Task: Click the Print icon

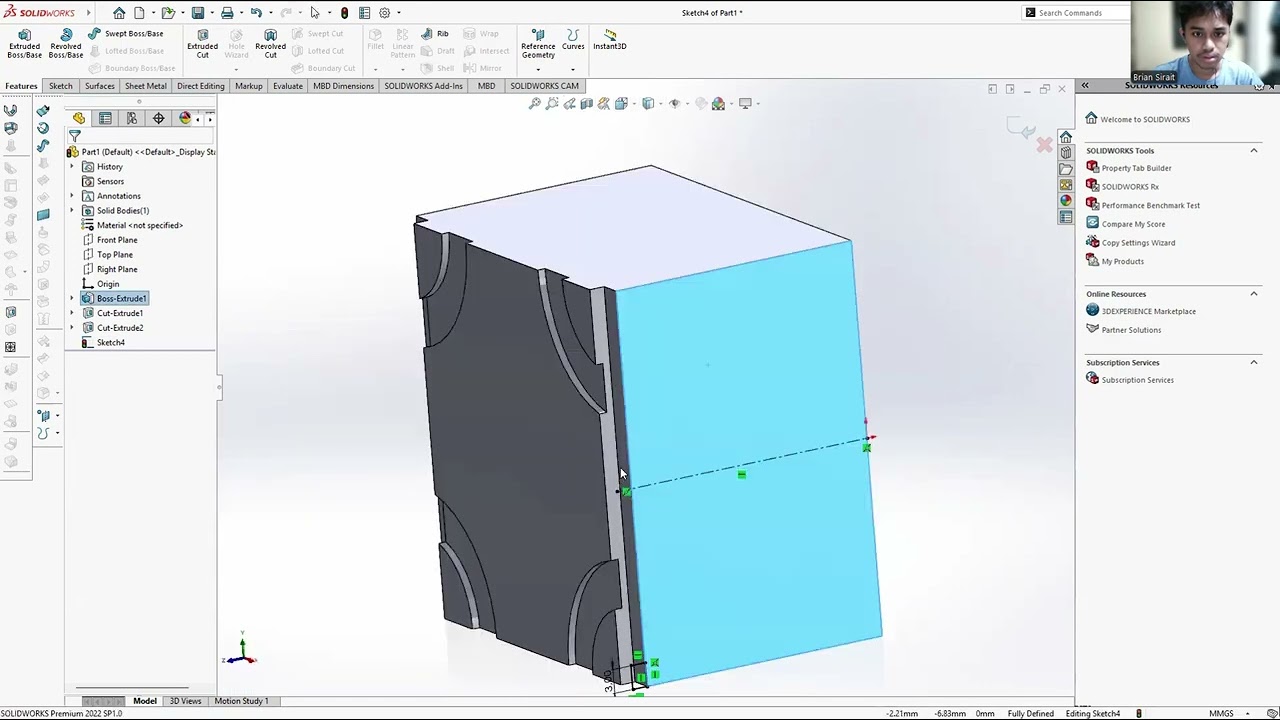Action: (x=227, y=13)
